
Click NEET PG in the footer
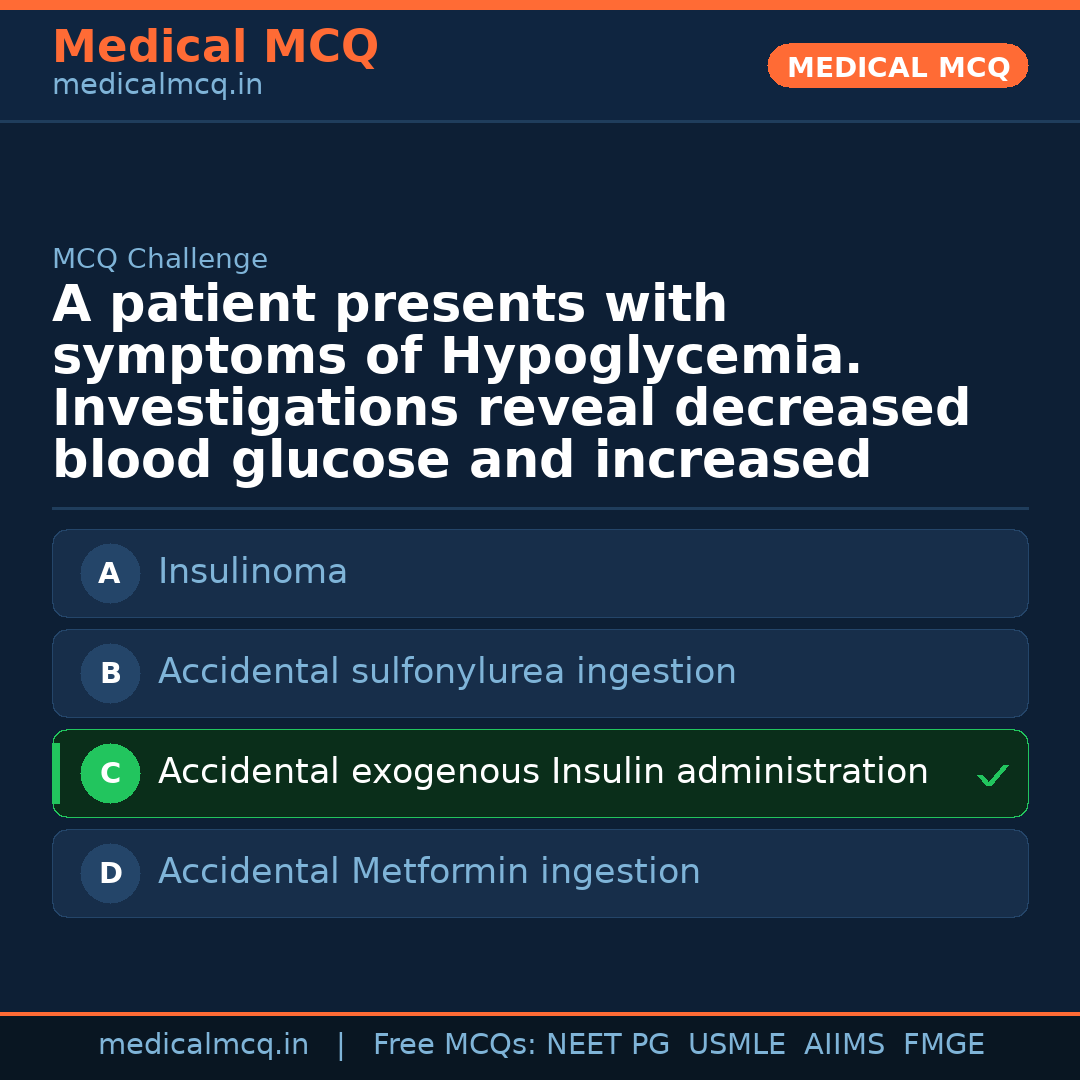pos(608,1045)
